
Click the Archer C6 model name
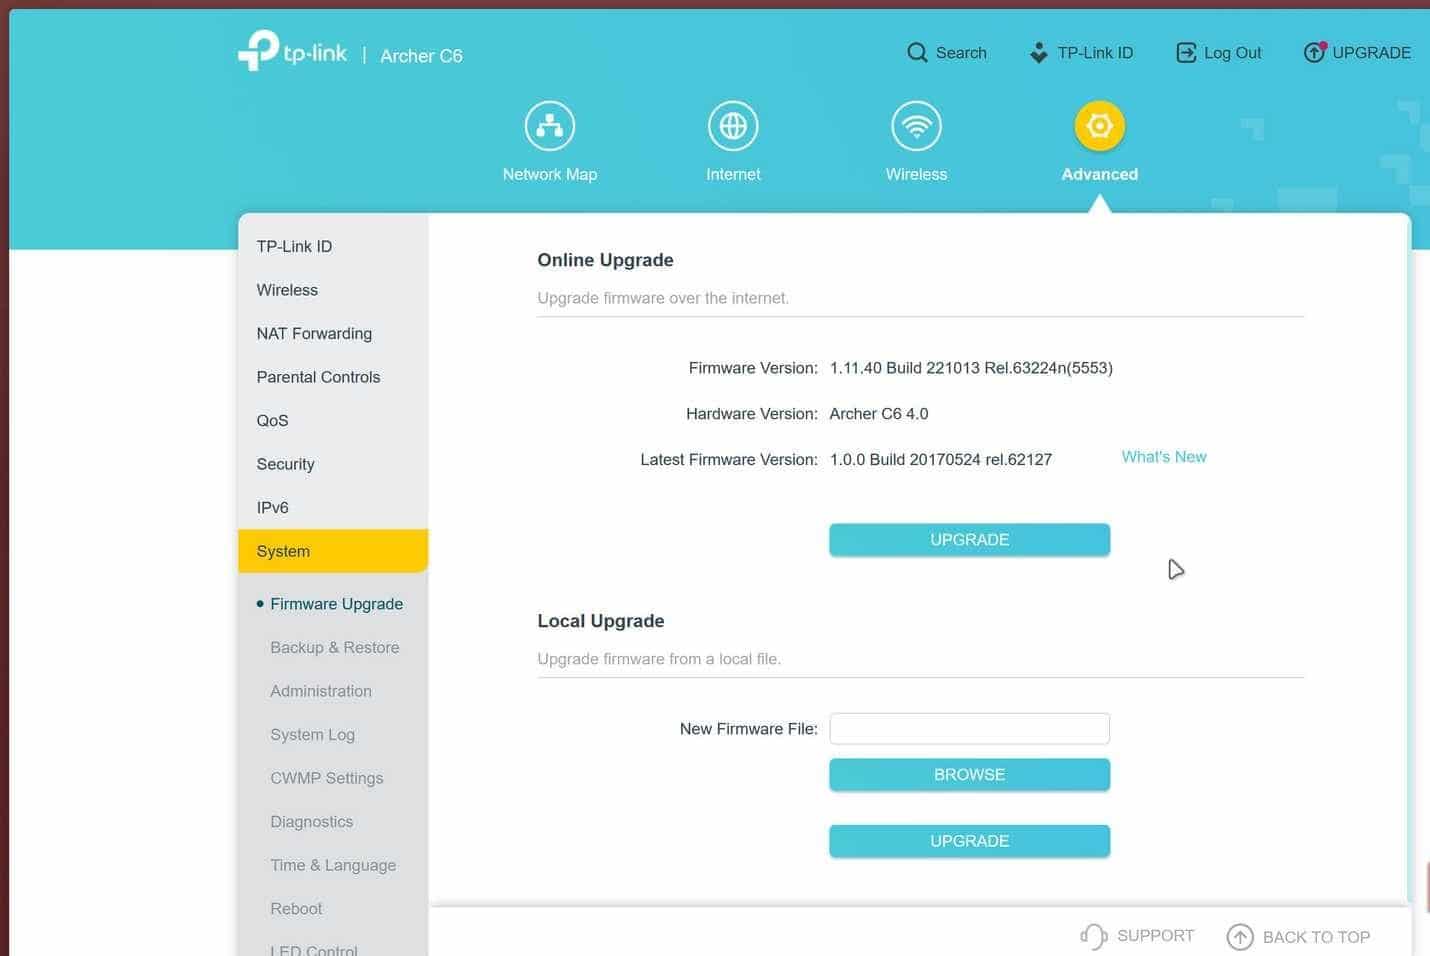(x=421, y=56)
